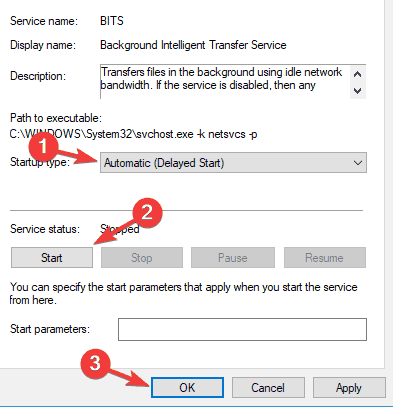Click the Startup type dropdown chevron arrow
Viewport: 393px width, 407px height.
pyautogui.click(x=358, y=163)
